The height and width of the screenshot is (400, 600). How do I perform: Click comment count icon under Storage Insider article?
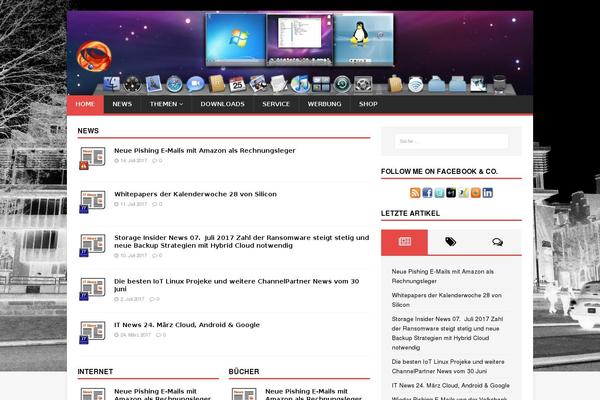pyautogui.click(x=157, y=255)
